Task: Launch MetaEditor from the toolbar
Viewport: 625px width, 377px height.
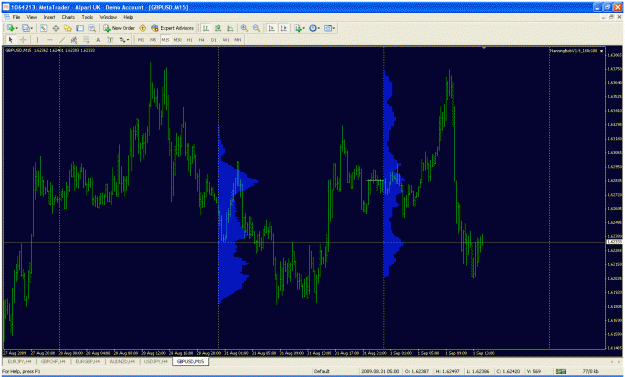Action: (142, 28)
